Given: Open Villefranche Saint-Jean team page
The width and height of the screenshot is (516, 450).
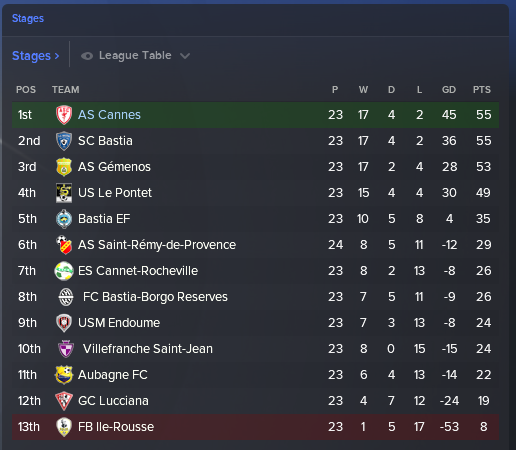Looking at the screenshot, I should pyautogui.click(x=148, y=349).
